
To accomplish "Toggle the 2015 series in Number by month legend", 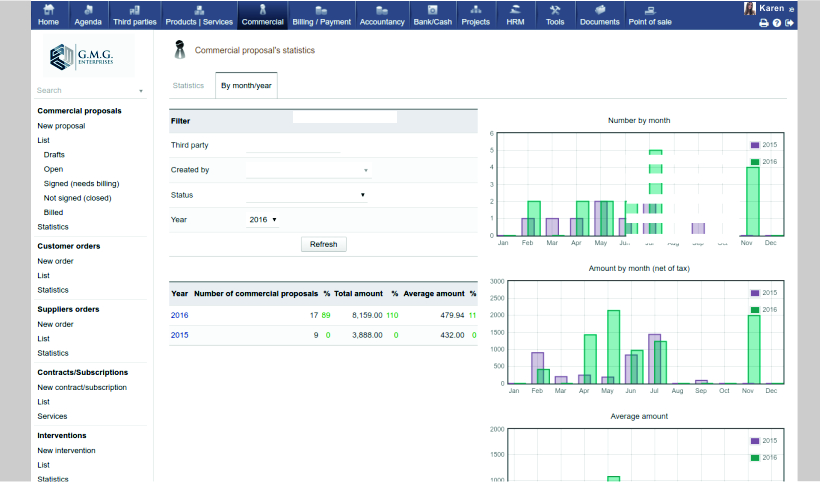I will (x=763, y=145).
